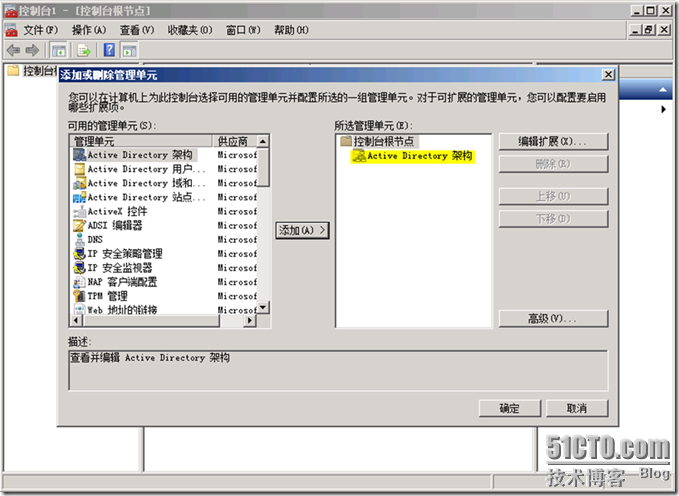Click 高级(V)... button
Viewport: 679px width, 496px height.
point(553,319)
